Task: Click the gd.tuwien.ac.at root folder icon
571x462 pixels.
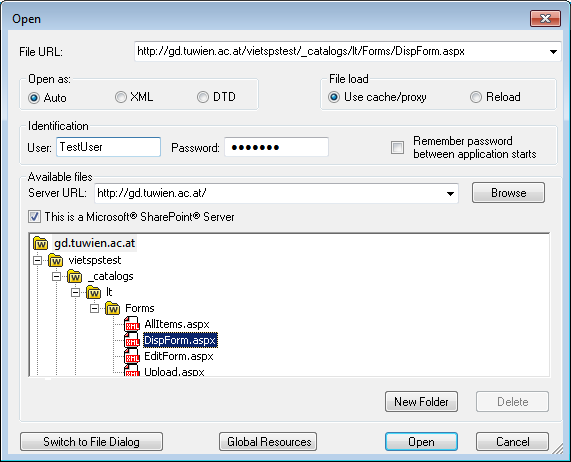Action: 40,243
